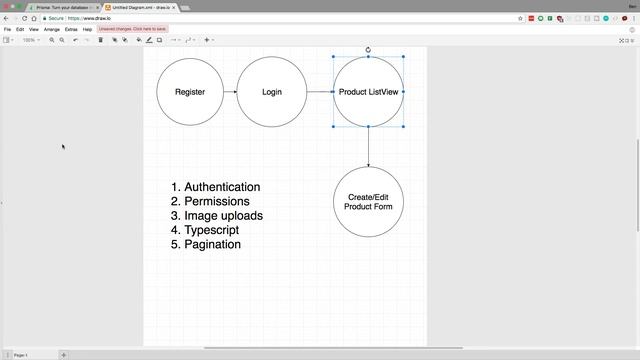Screen dimensions: 640x360
Task: Send selected shape to back
Action: [x=125, y=40]
